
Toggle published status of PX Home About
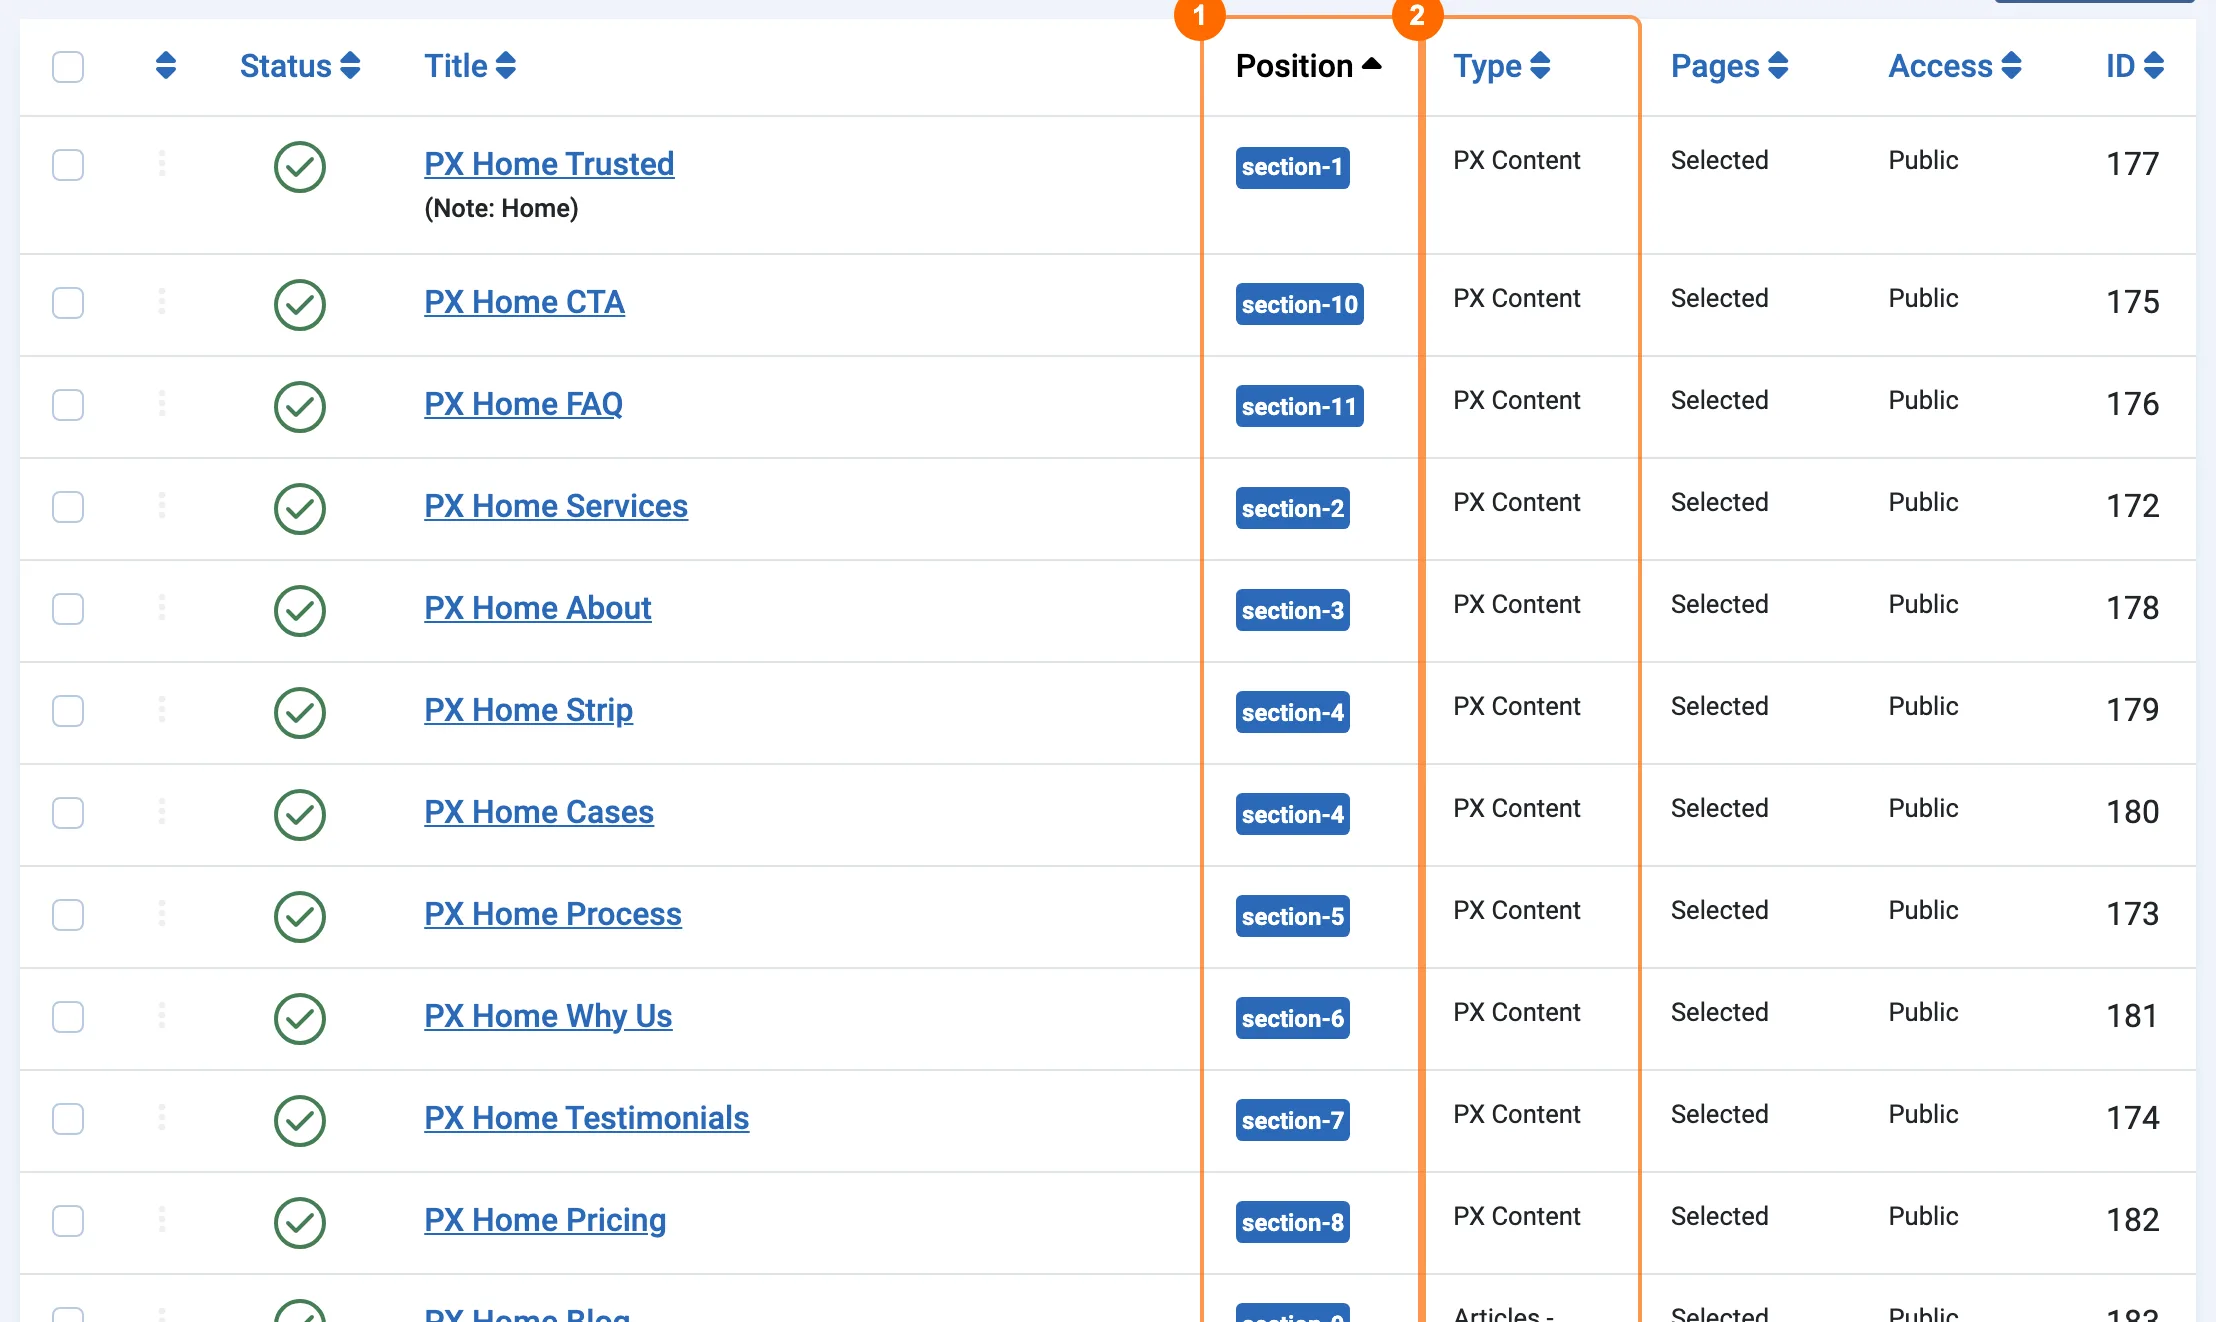tap(300, 611)
